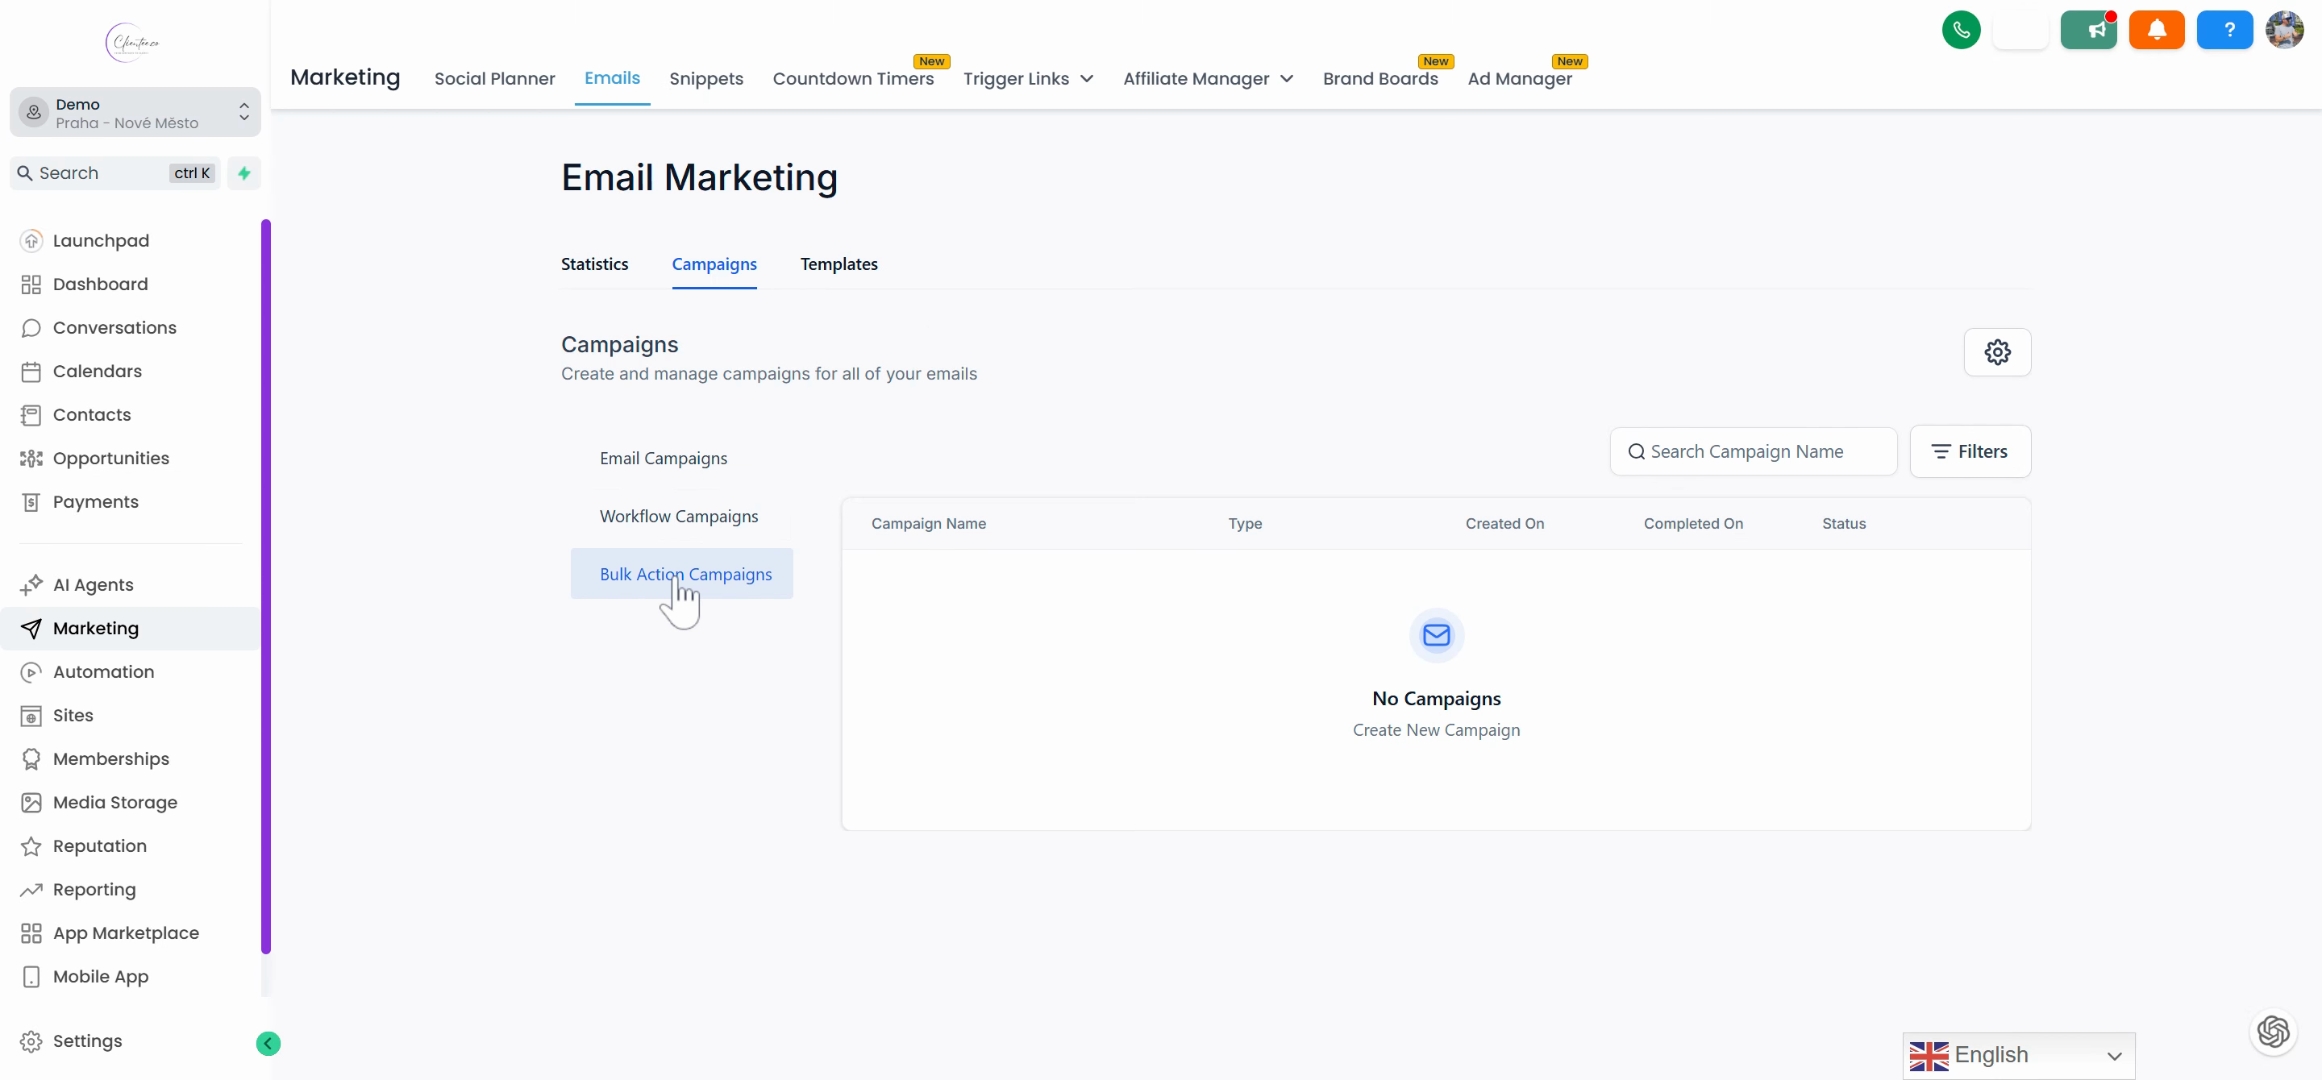This screenshot has width=2322, height=1080.
Task: Open the Ad Manager tab
Action: pyautogui.click(x=1519, y=78)
